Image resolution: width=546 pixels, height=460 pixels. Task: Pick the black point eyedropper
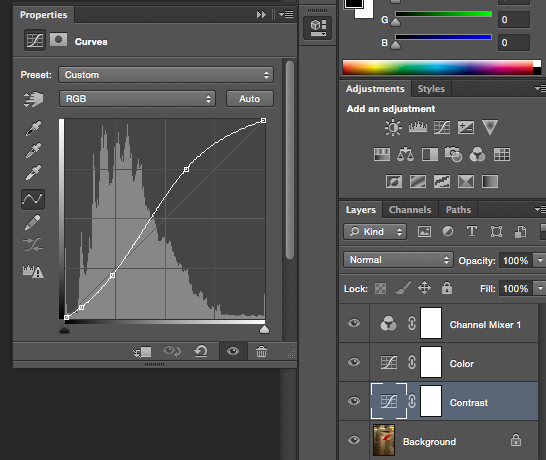33,128
